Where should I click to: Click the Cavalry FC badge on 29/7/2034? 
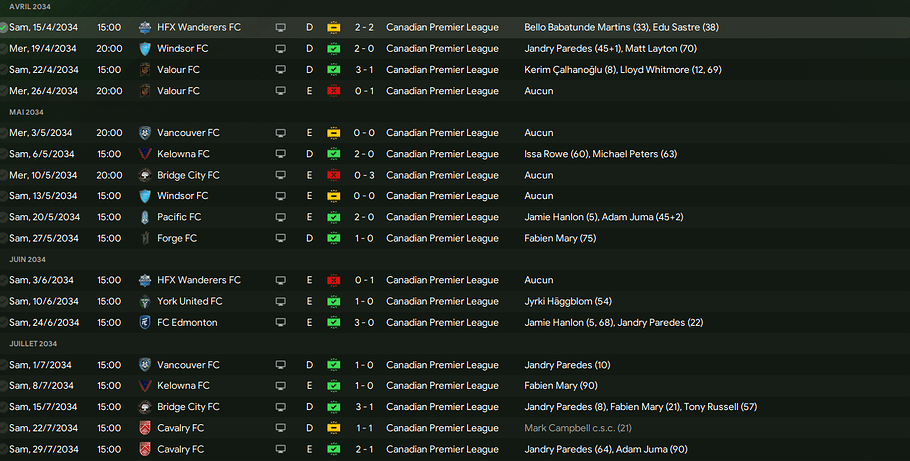[x=145, y=449]
